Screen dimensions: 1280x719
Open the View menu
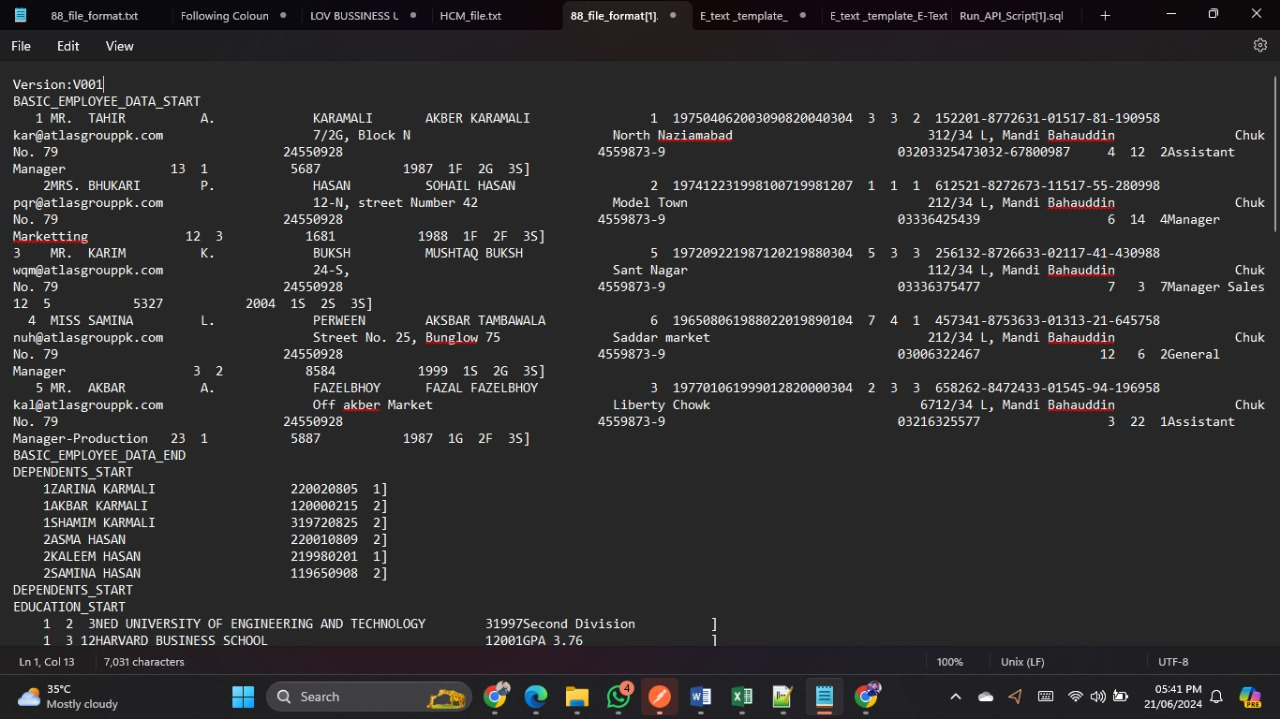[119, 46]
